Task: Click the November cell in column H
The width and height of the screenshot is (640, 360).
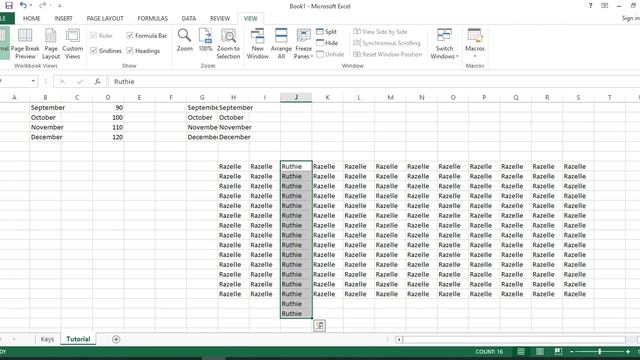Action: coord(233,127)
